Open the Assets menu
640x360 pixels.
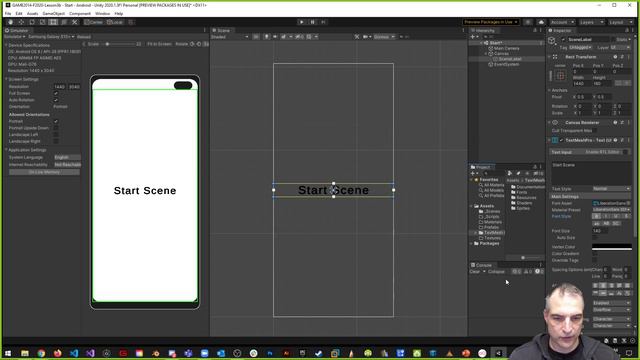click(x=32, y=13)
